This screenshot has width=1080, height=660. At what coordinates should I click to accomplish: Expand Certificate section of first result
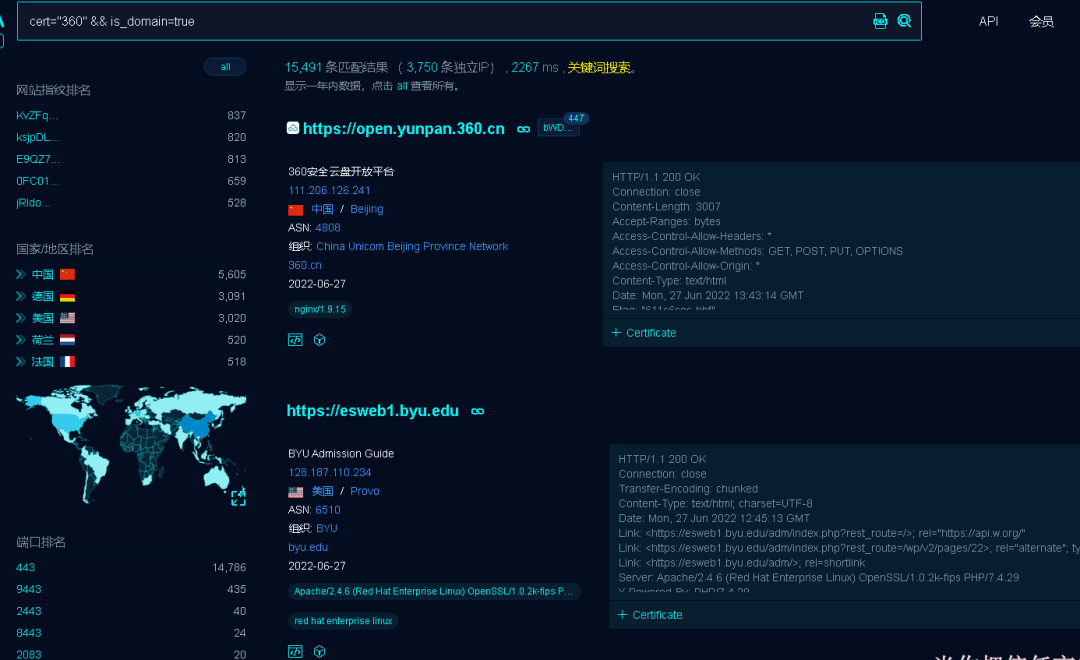(x=644, y=333)
